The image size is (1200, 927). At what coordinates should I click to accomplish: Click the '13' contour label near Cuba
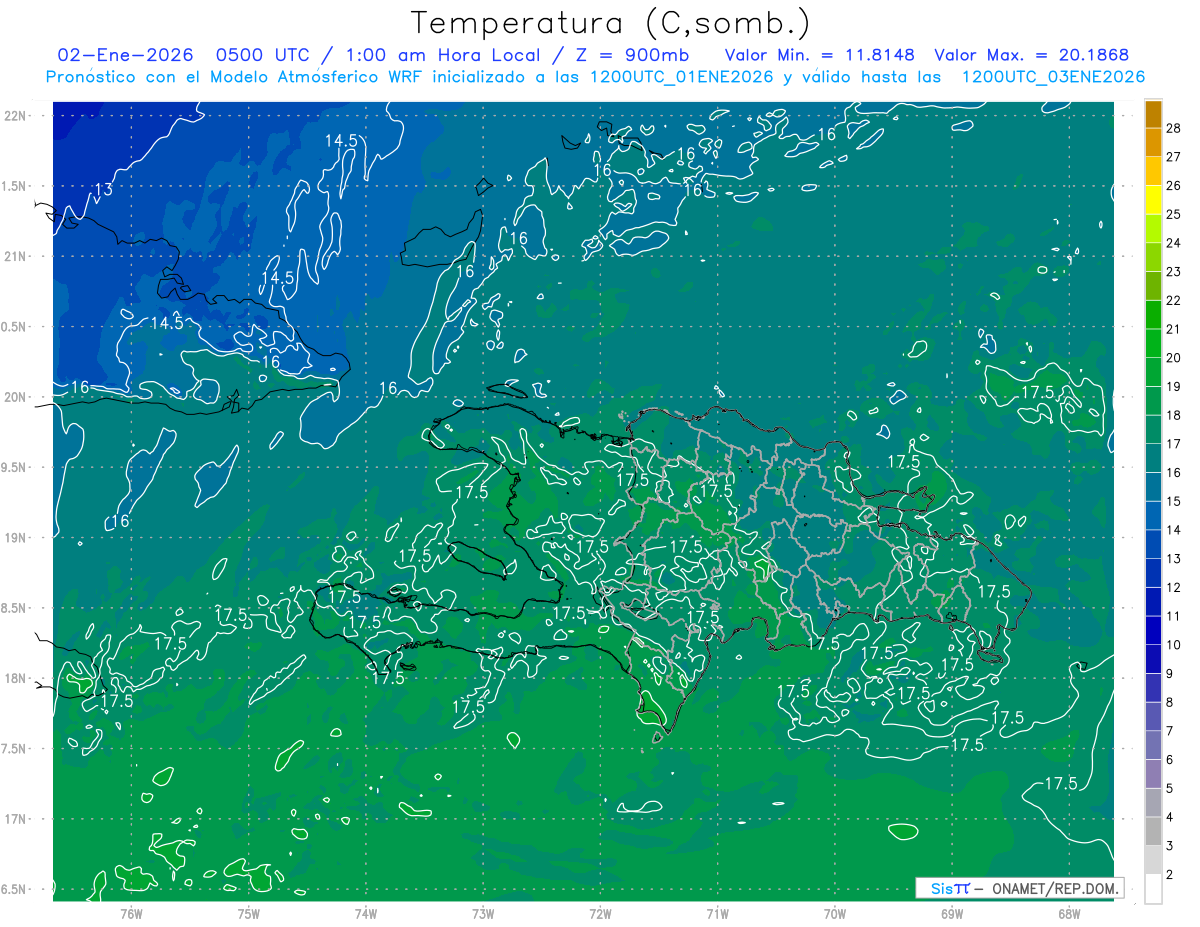pyautogui.click(x=103, y=190)
